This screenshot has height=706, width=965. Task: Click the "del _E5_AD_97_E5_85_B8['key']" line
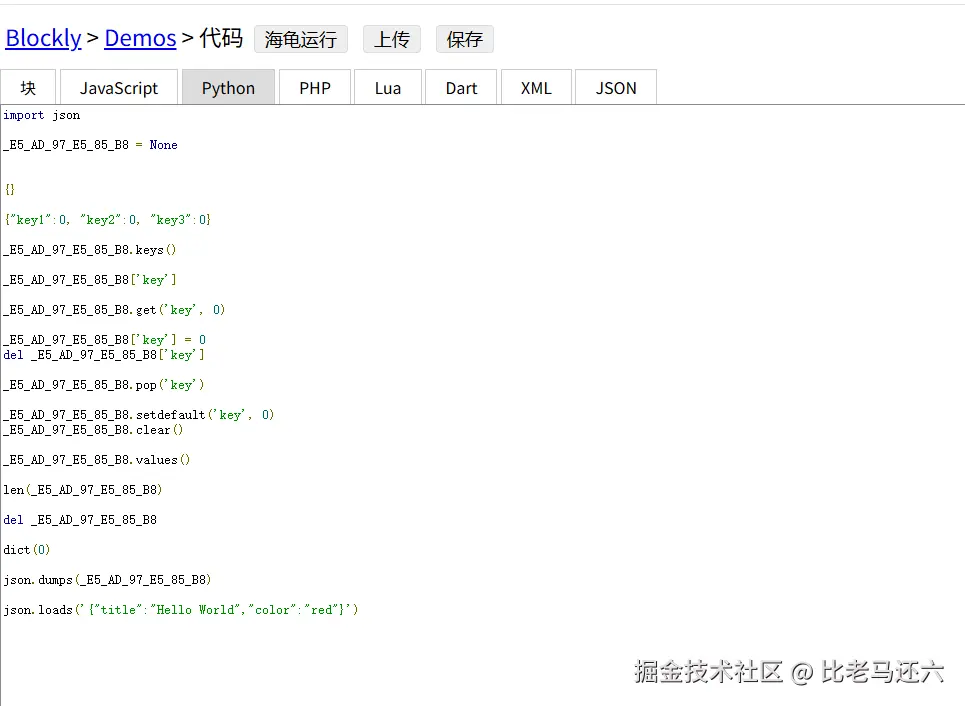click(104, 355)
